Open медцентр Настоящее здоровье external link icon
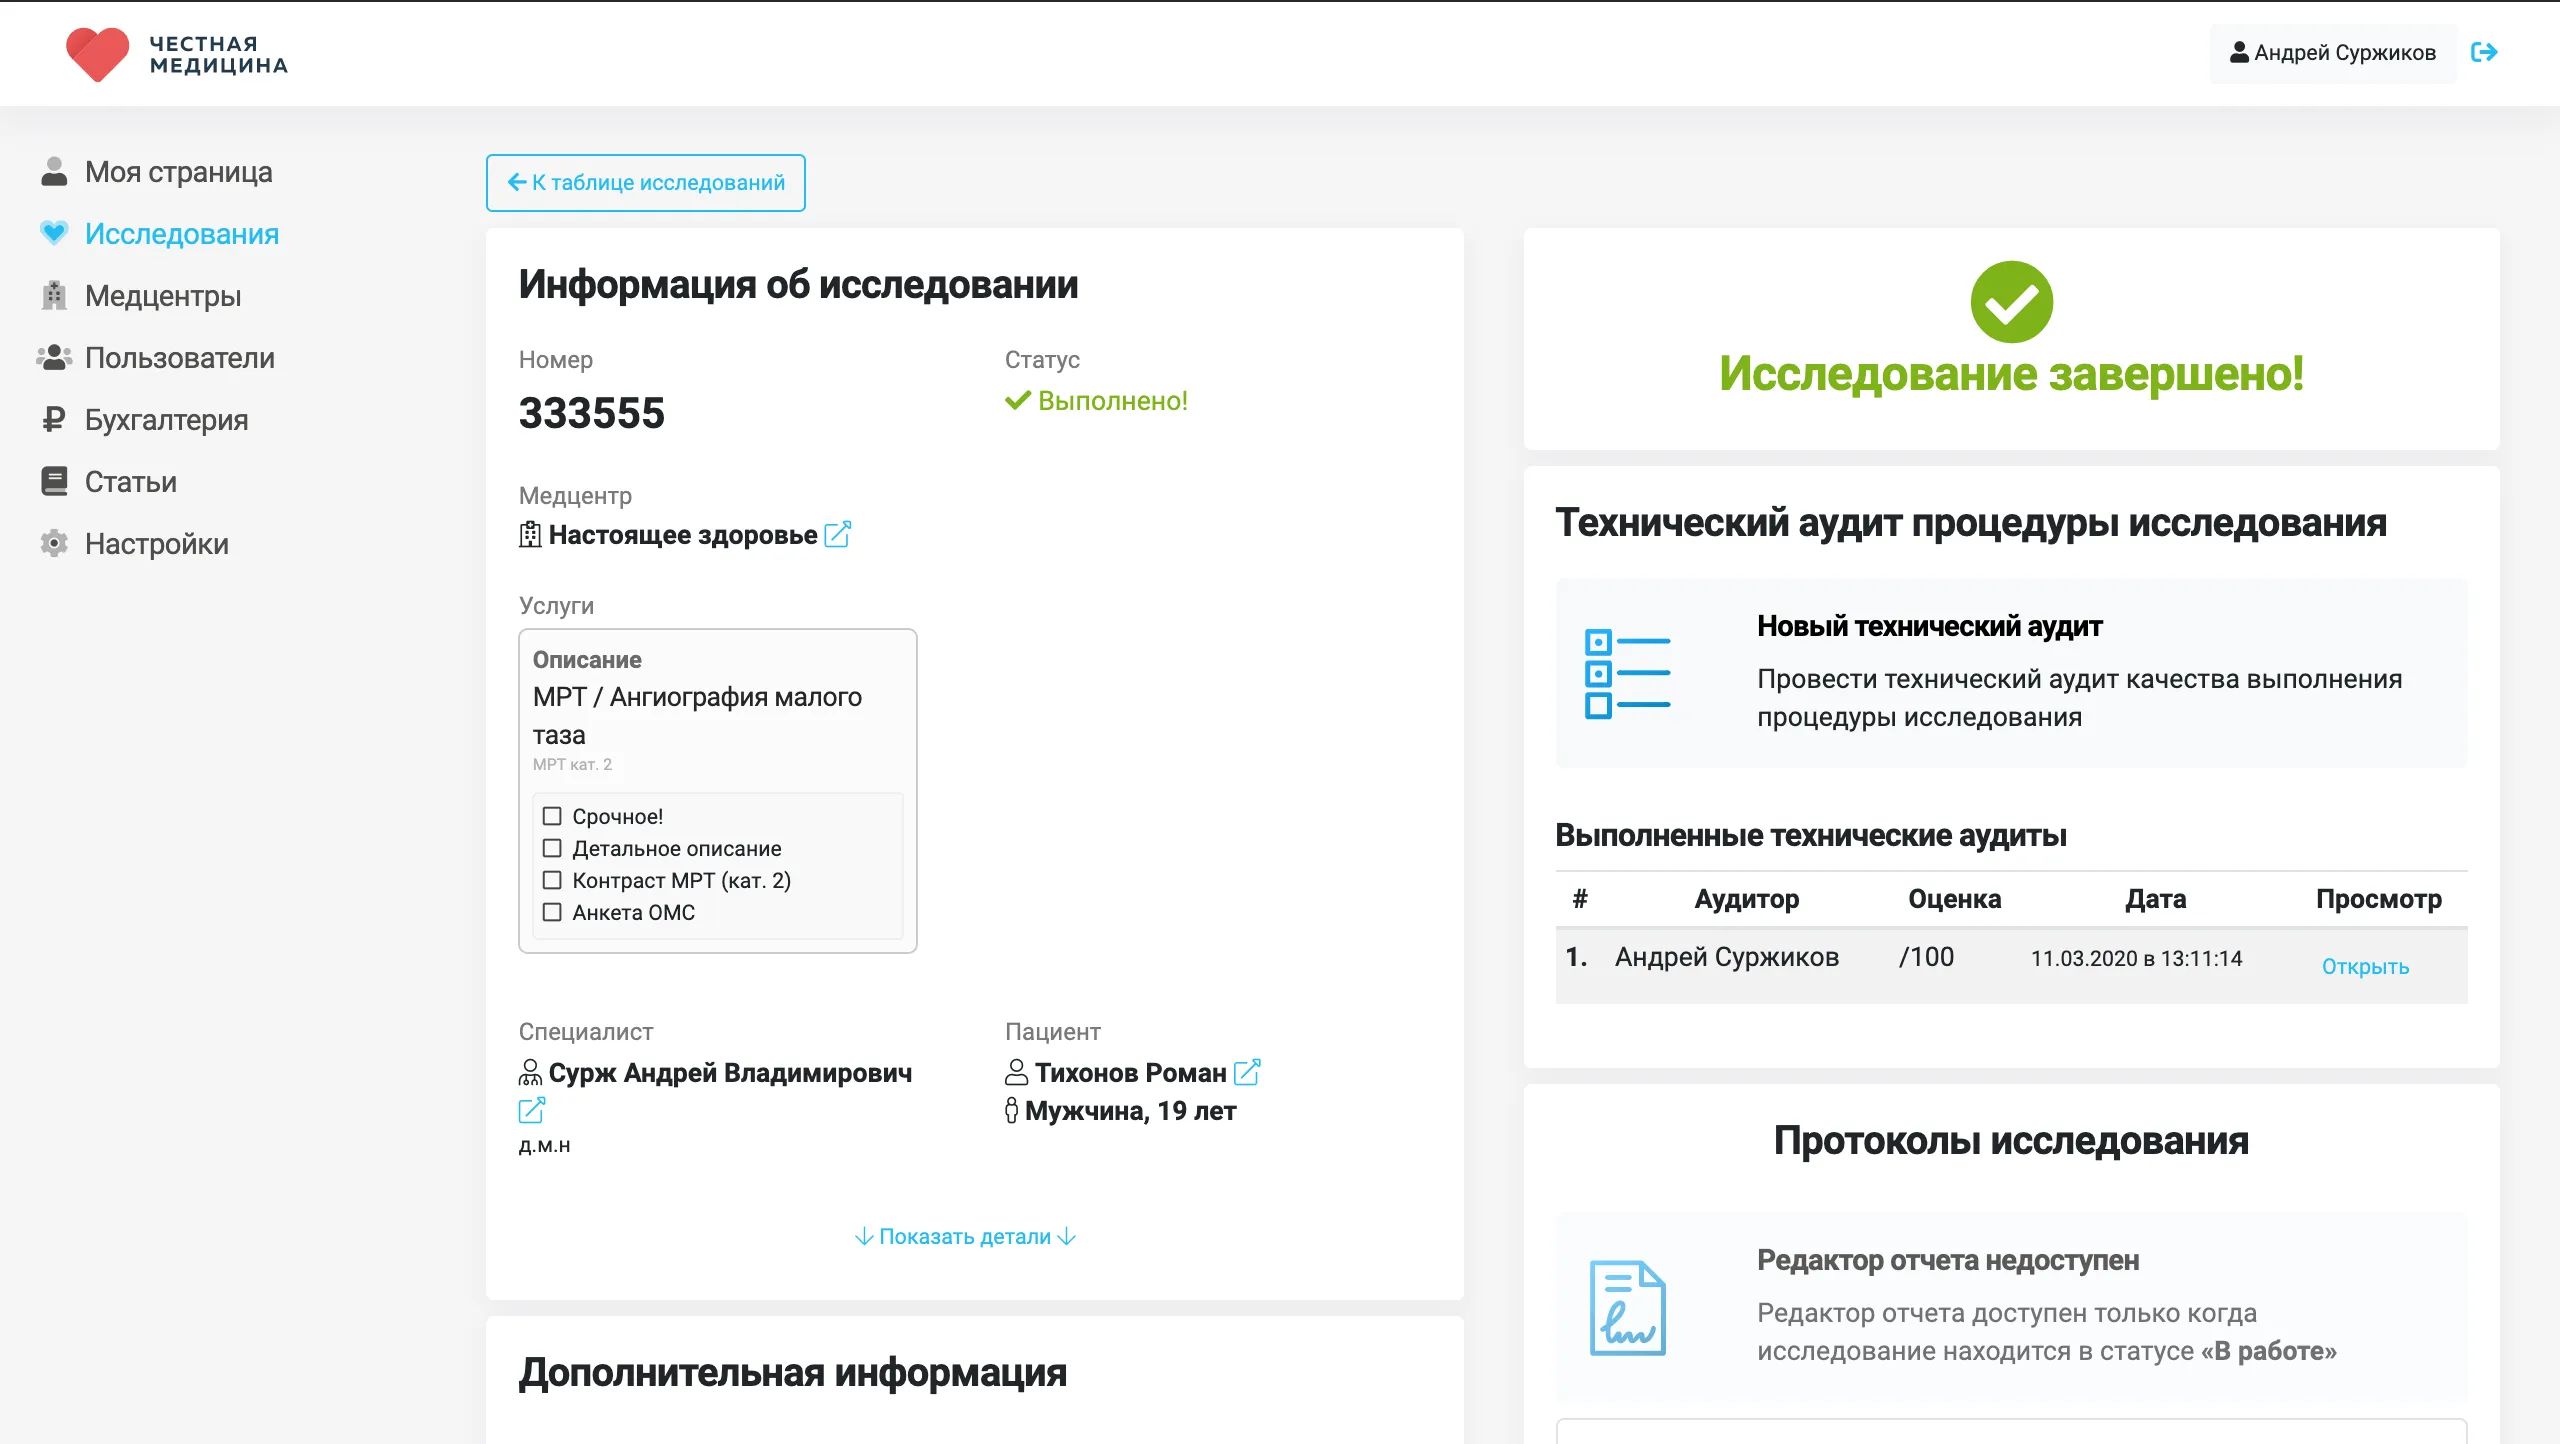This screenshot has height=1444, width=2560. pyautogui.click(x=839, y=534)
